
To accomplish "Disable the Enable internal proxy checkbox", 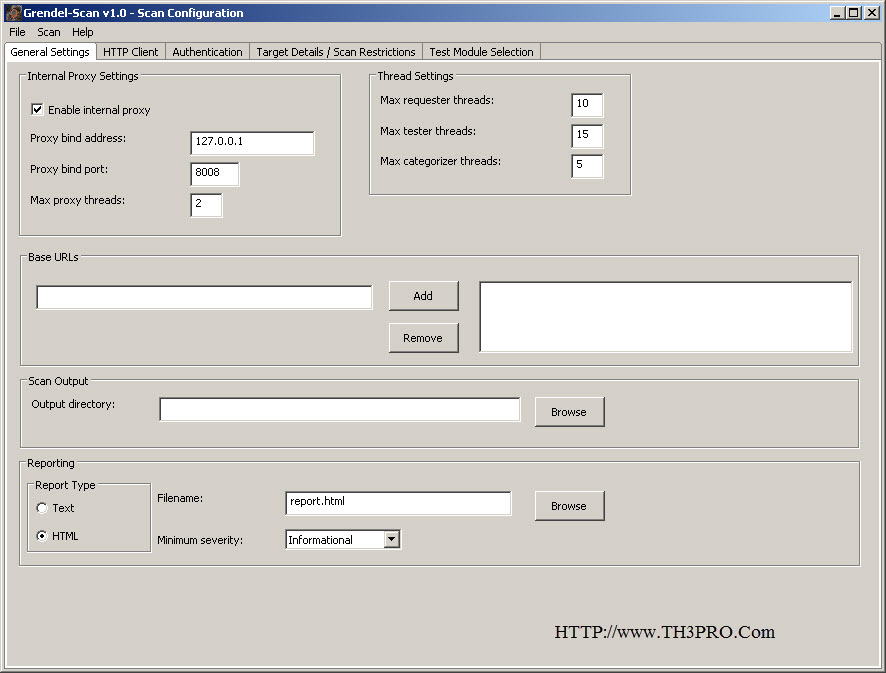I will click(38, 110).
